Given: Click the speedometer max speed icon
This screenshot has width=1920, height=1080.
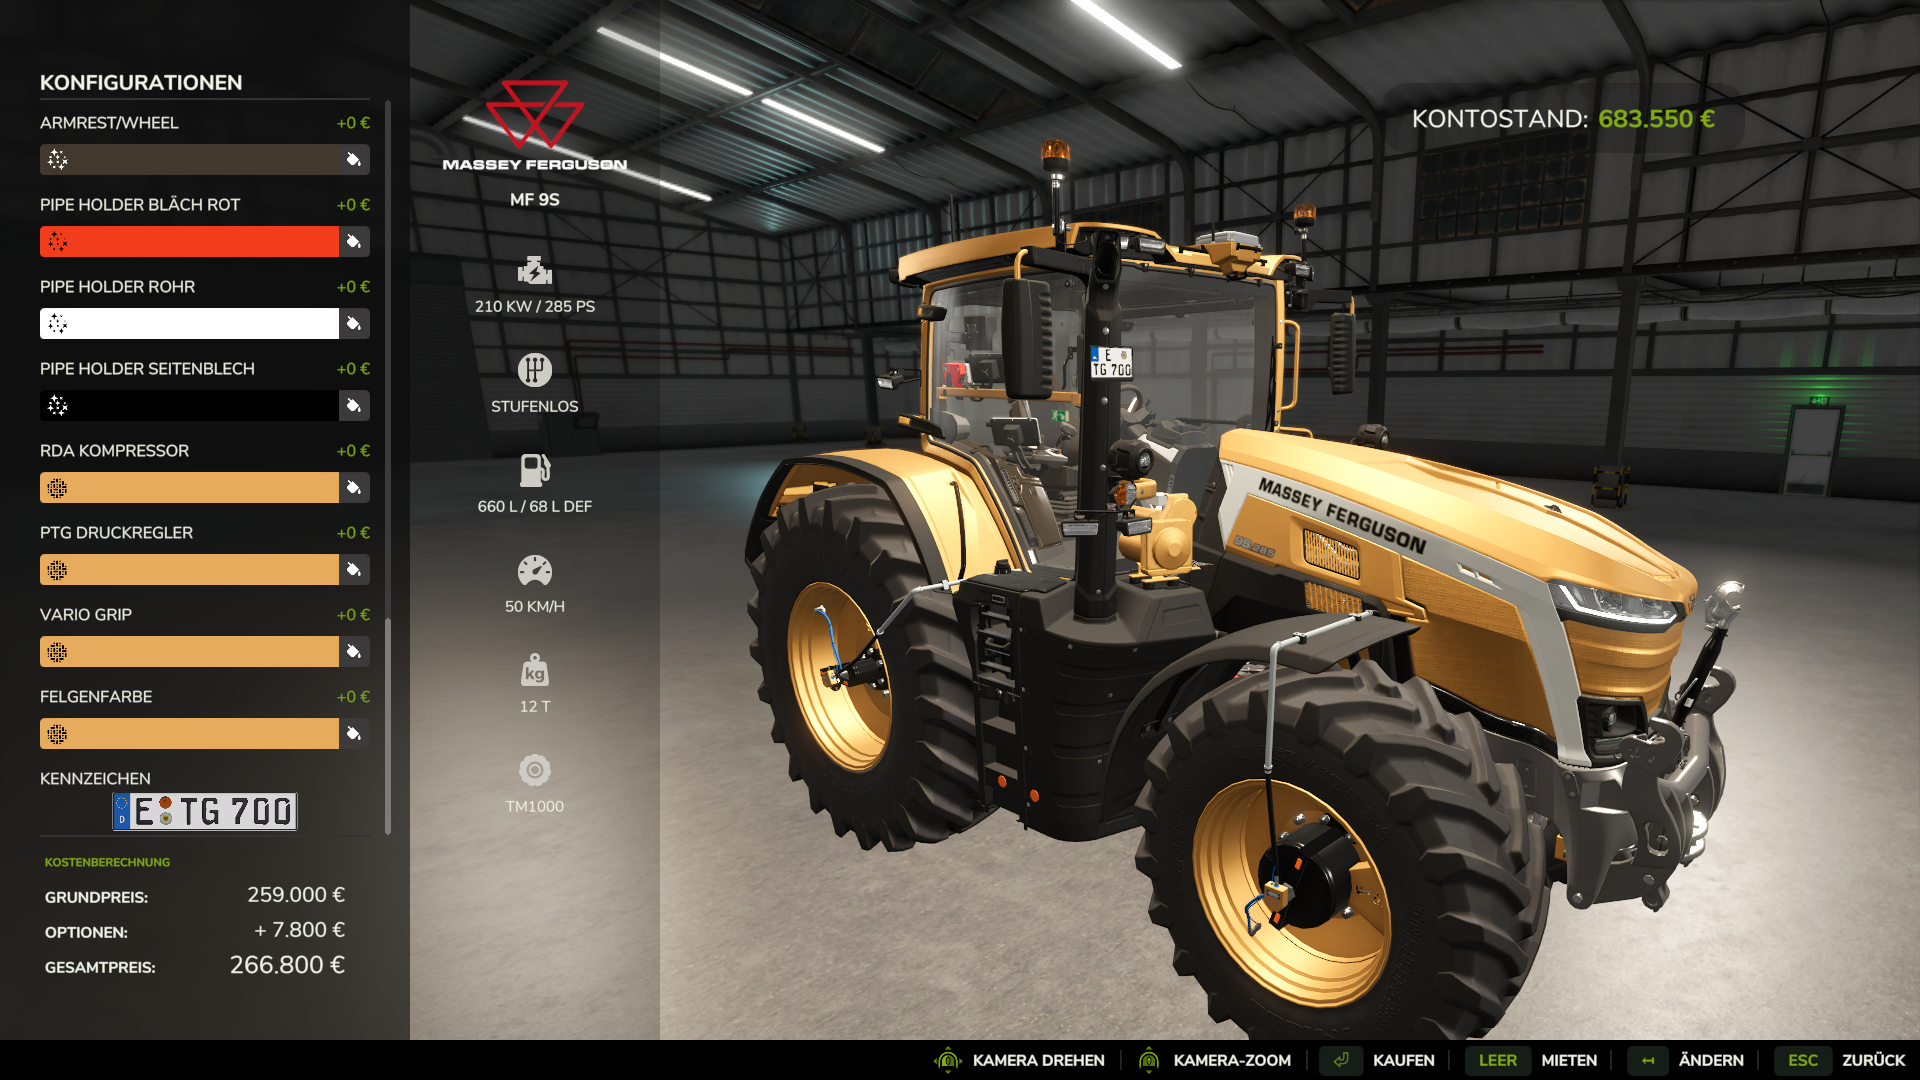Looking at the screenshot, I should click(534, 570).
